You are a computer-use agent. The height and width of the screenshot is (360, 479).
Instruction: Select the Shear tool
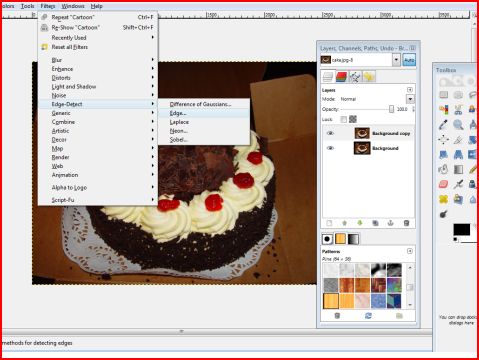click(443, 155)
